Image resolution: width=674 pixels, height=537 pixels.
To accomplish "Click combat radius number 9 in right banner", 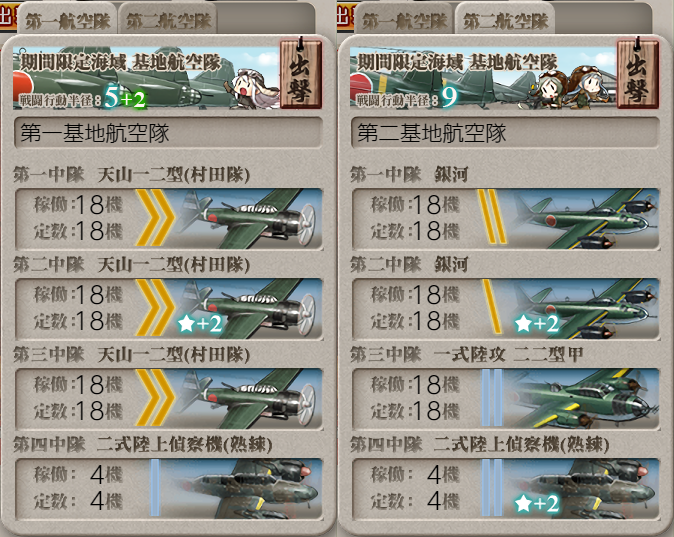I will coord(449,98).
